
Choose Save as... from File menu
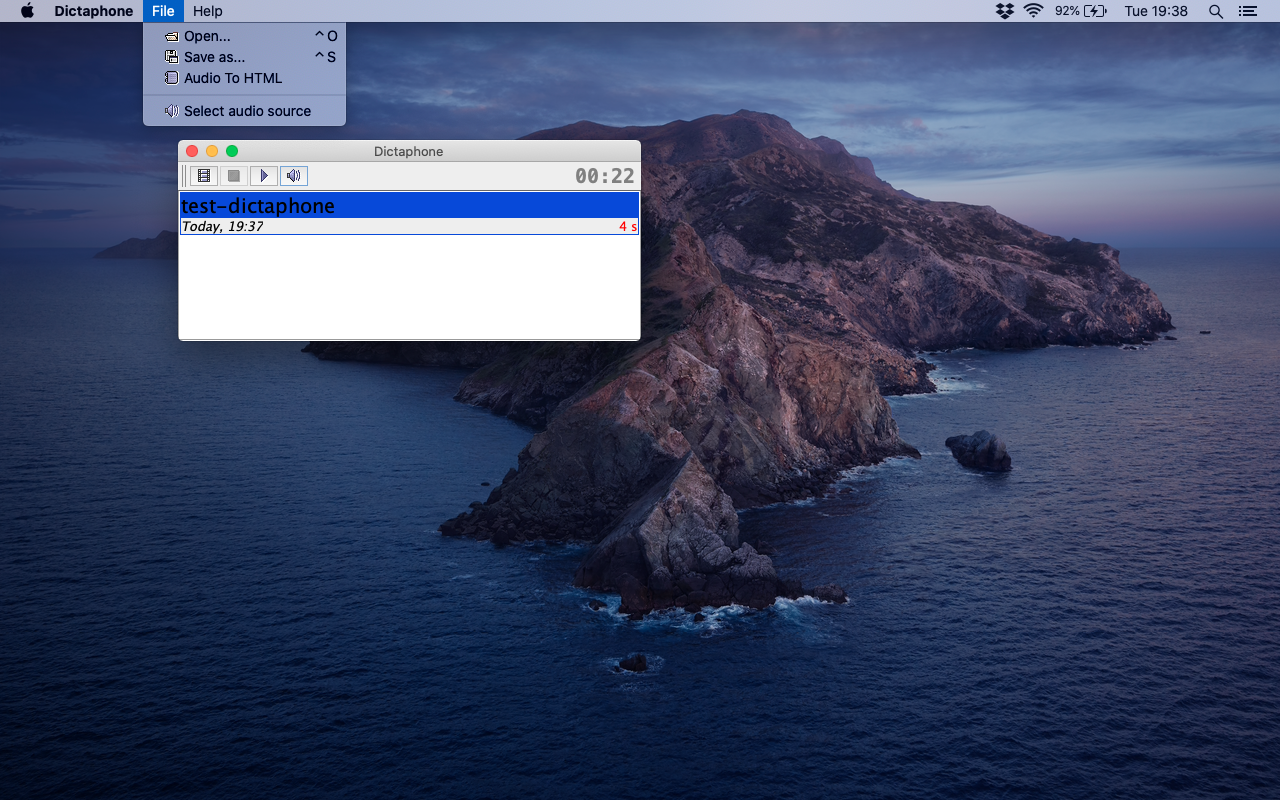coord(214,57)
